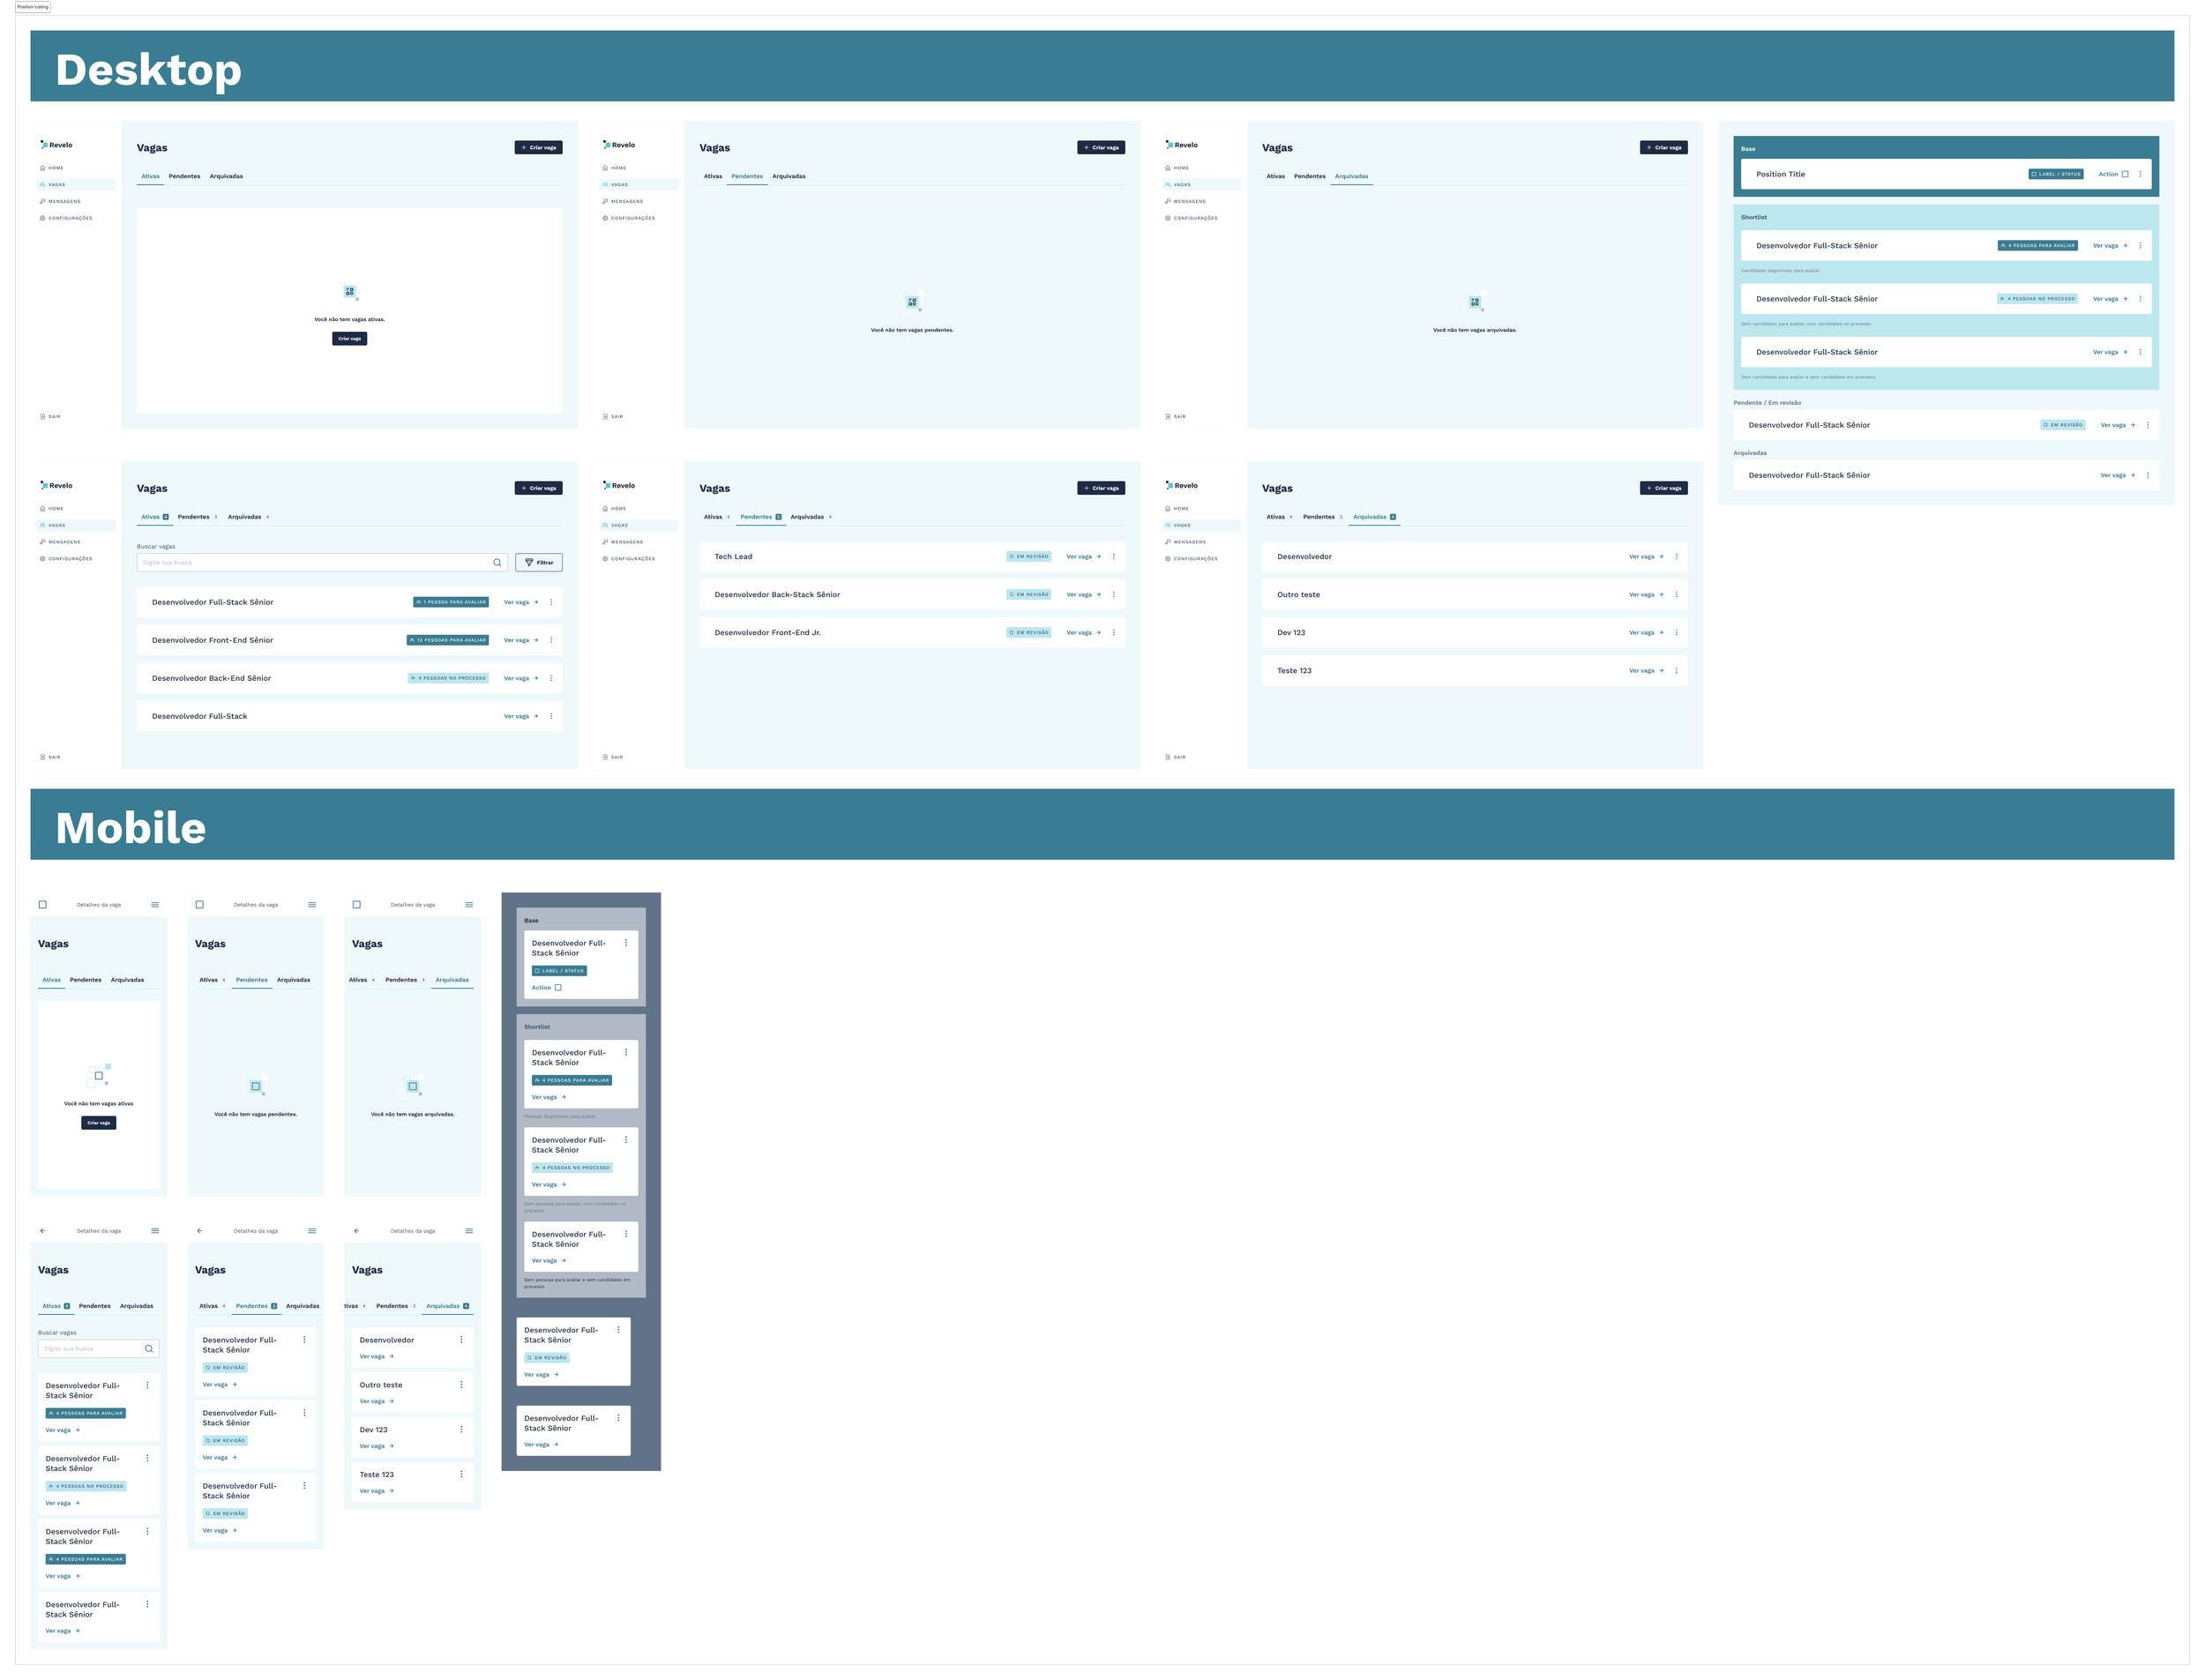The width and height of the screenshot is (2205, 1680).
Task: Select Arquivadas tab in desktop frame listing Tech Lead
Action: click(810, 517)
